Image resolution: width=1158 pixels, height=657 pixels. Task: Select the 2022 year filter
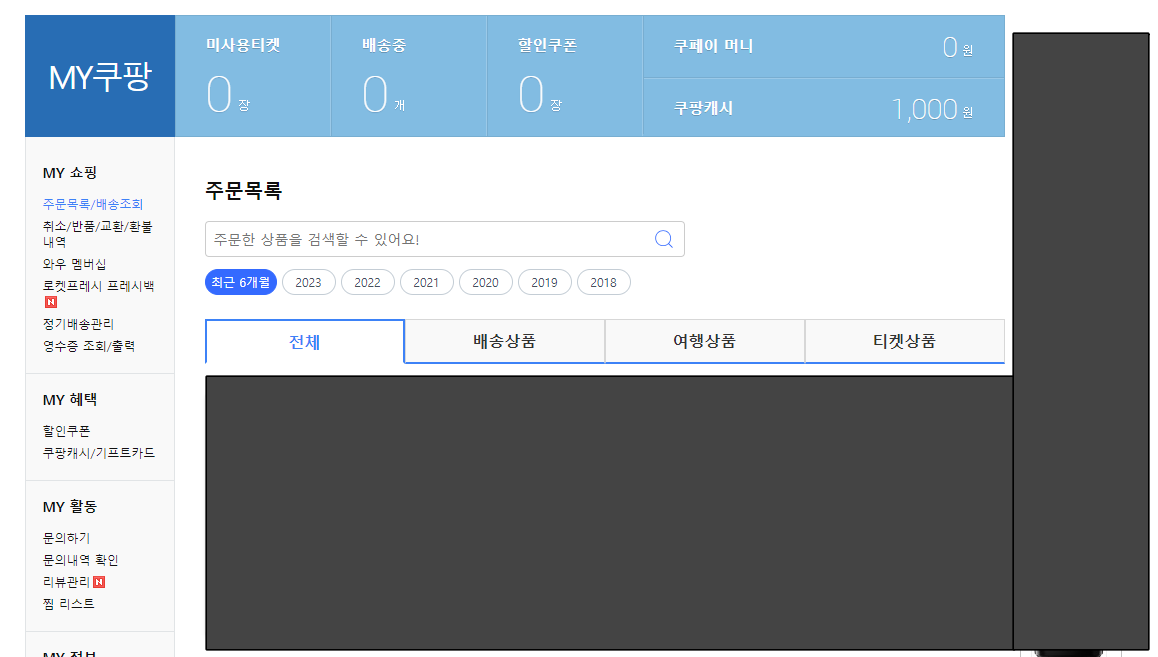click(x=367, y=282)
